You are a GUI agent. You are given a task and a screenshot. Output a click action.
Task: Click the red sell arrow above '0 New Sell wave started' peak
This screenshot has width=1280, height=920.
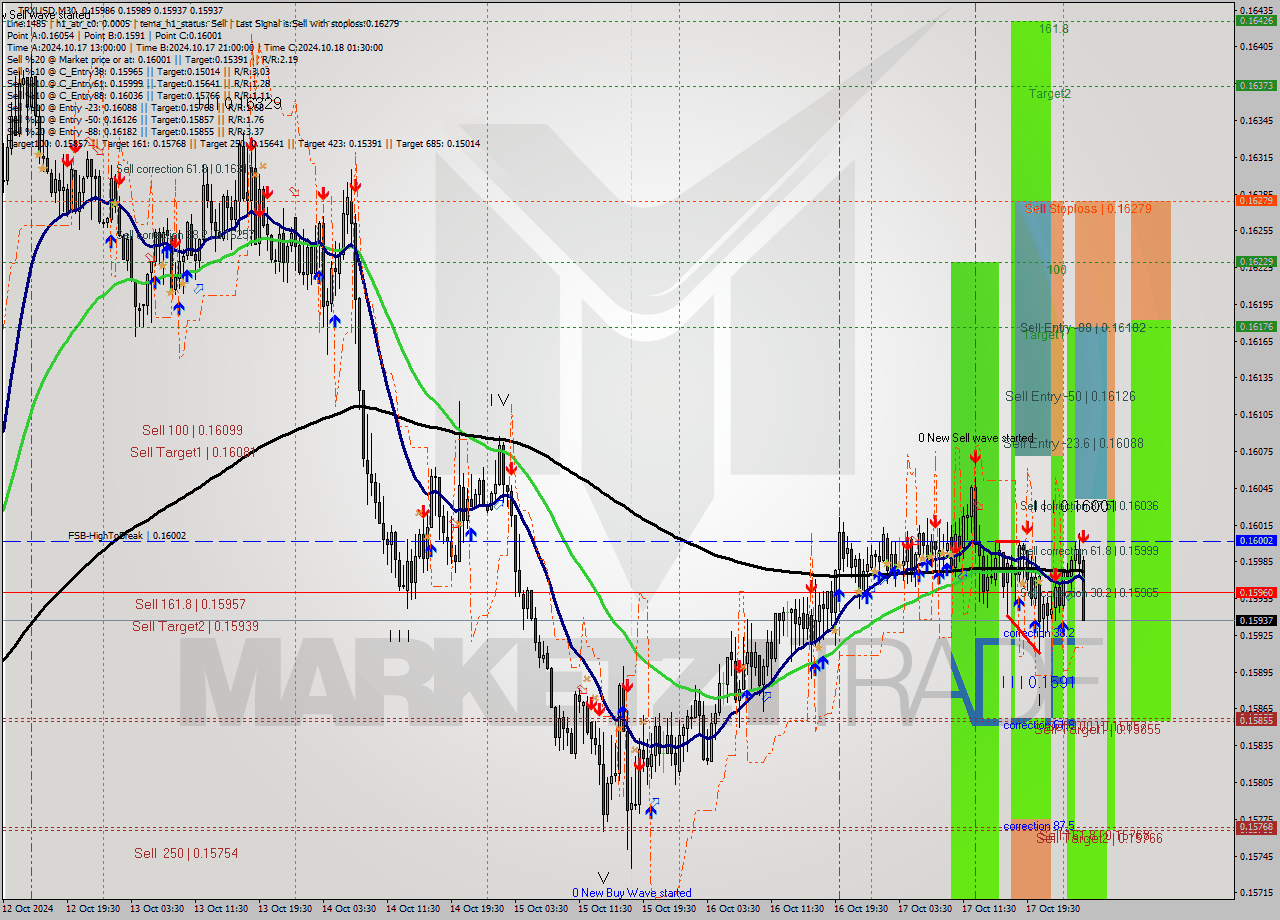tap(975, 457)
